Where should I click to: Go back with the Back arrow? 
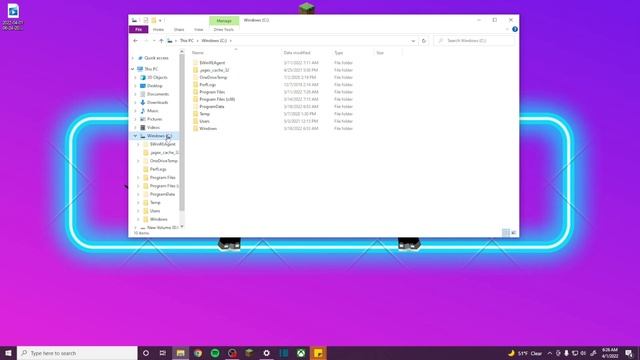(136, 41)
